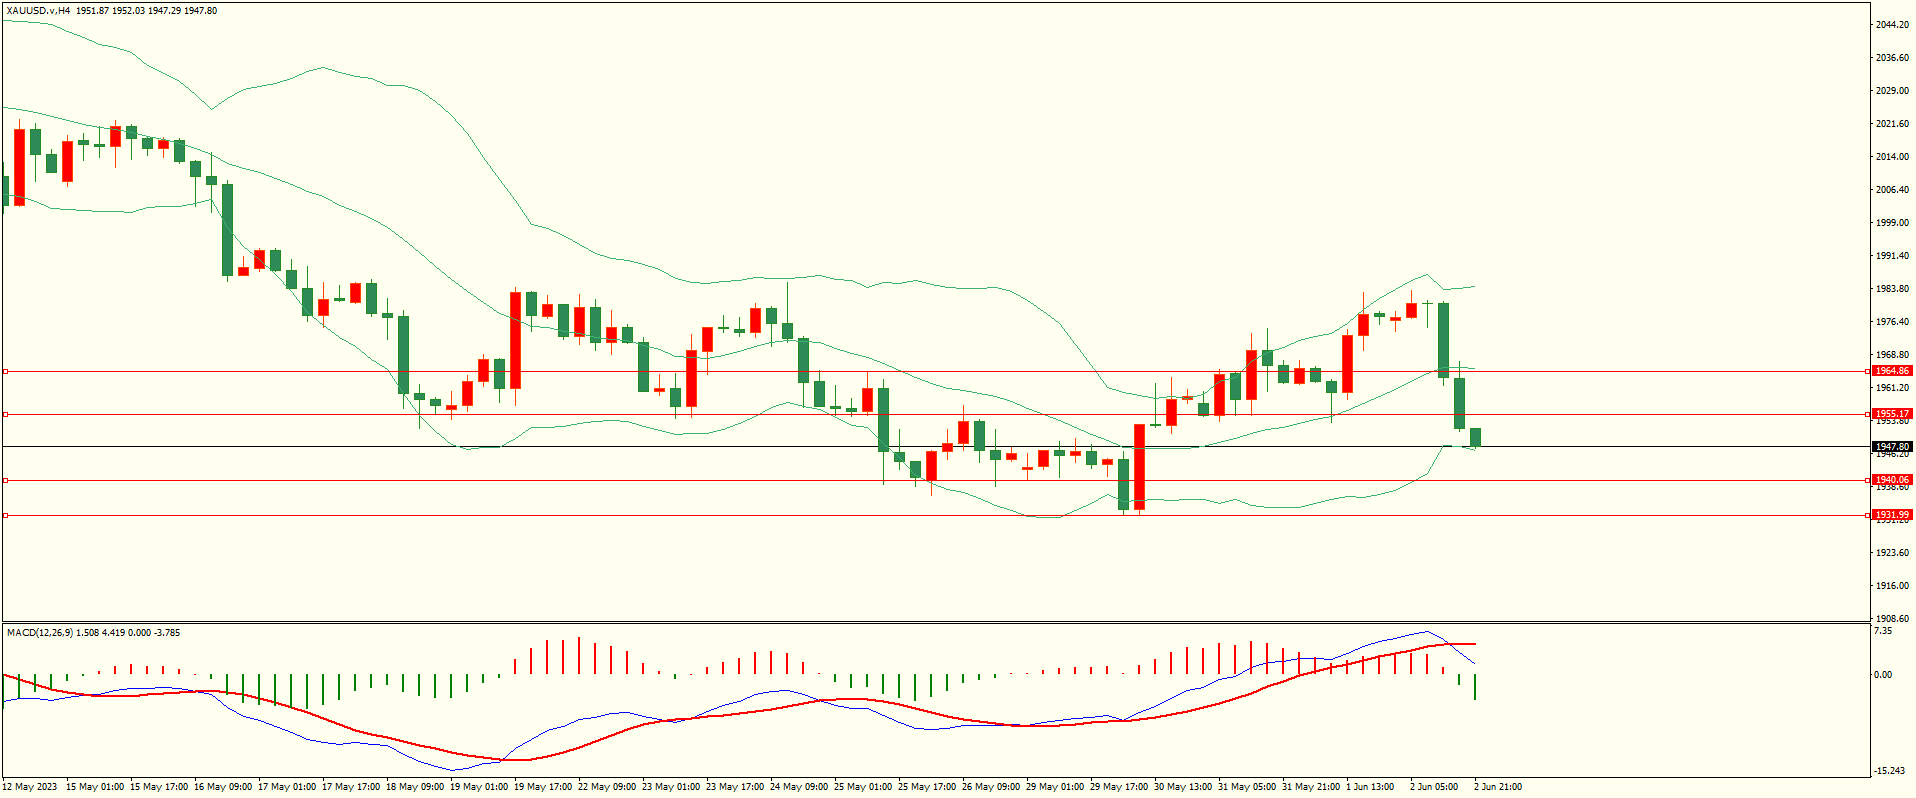
Task: Click the 25 May 01:00 time label
Action: 863,787
